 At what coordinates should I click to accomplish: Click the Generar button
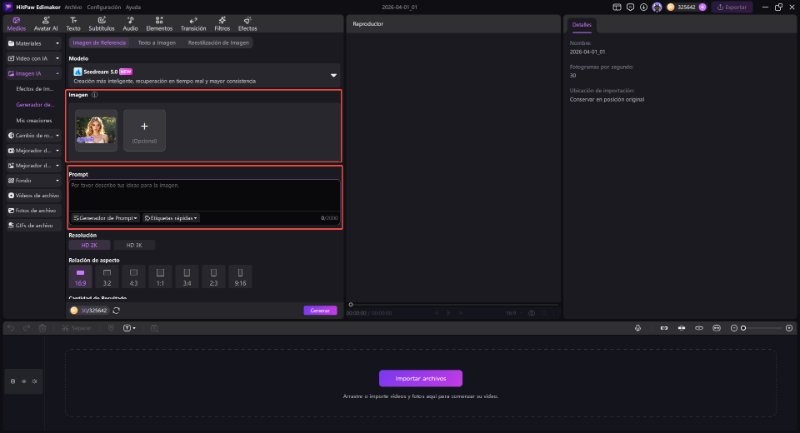320,311
